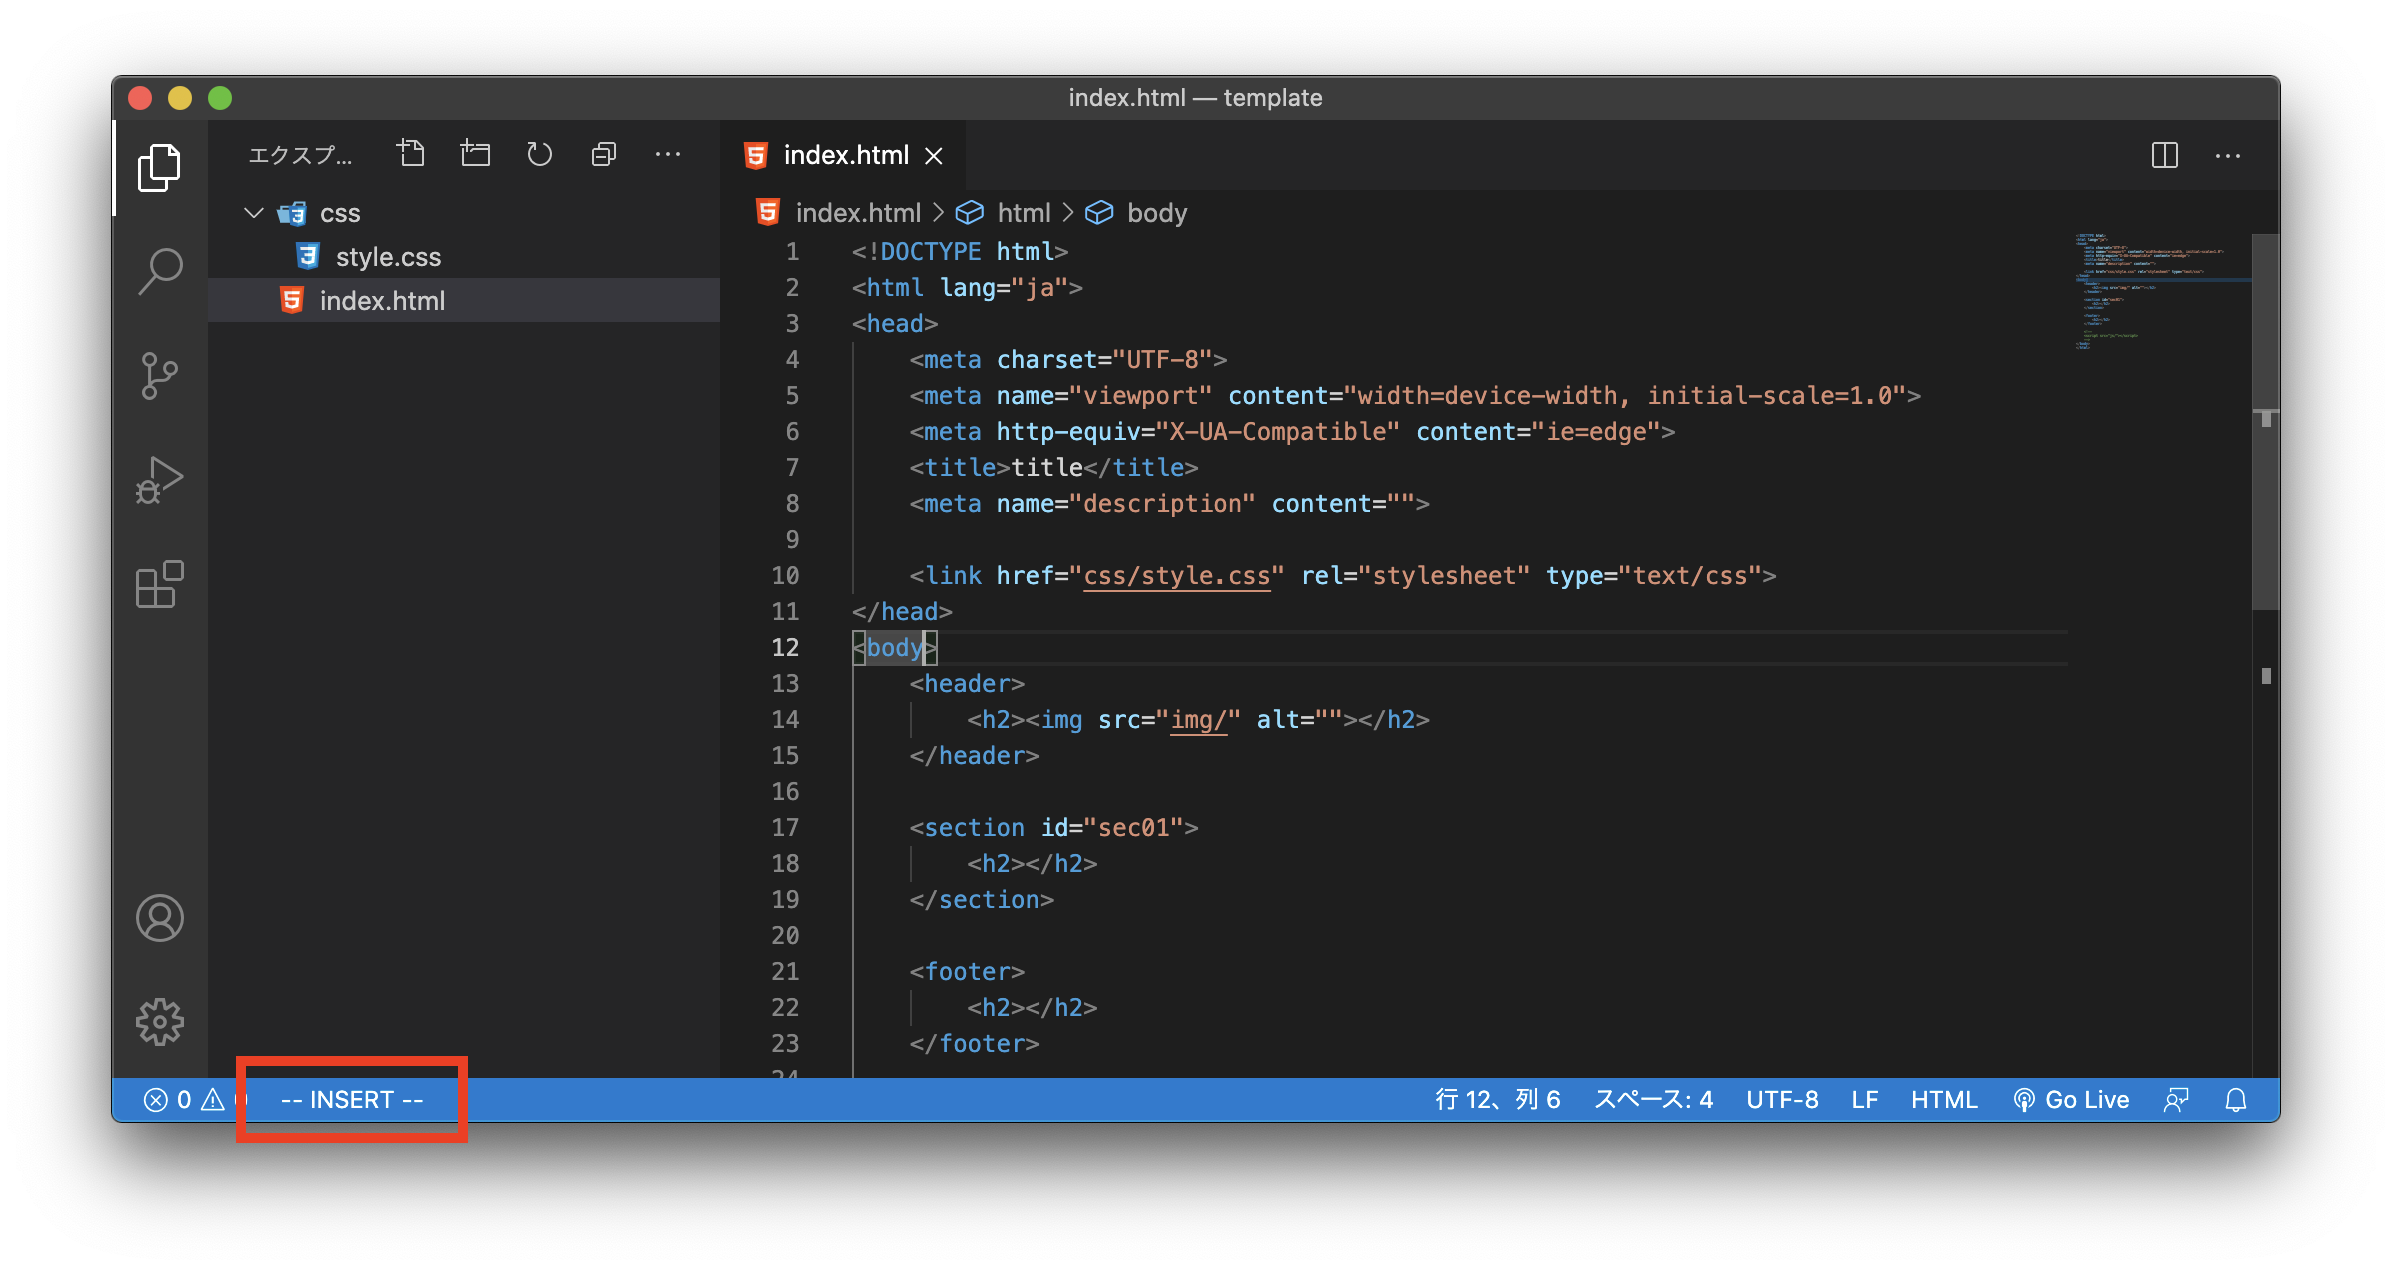Click the warnings triangle status icon

pyautogui.click(x=213, y=1100)
